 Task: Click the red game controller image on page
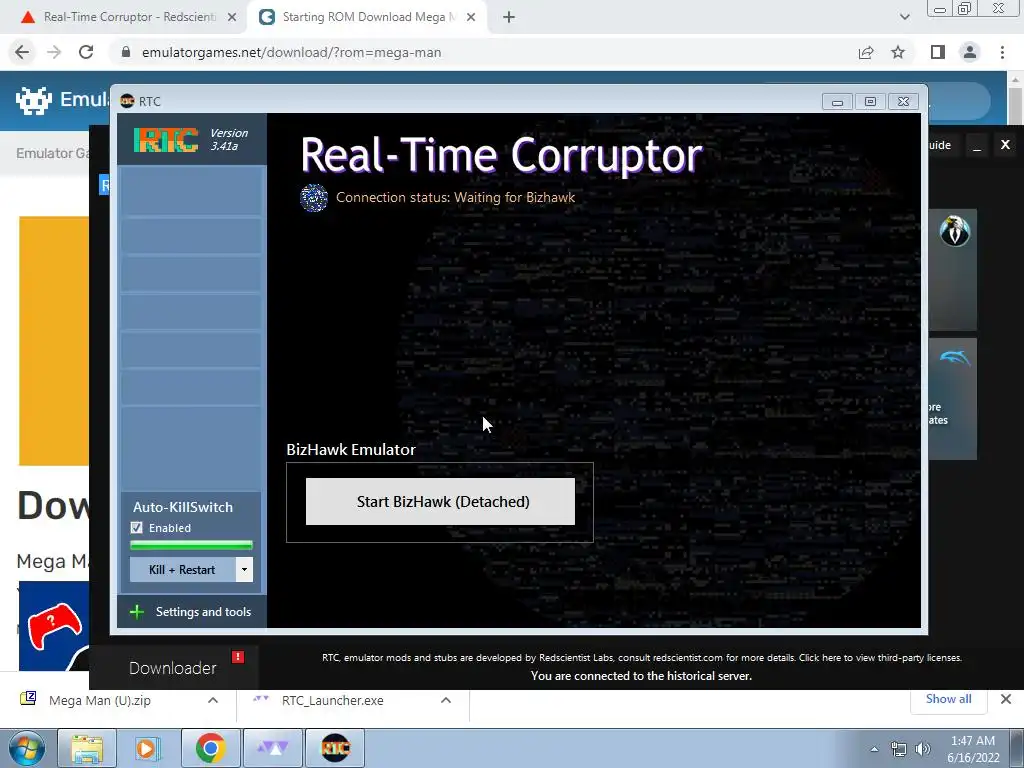click(x=55, y=626)
